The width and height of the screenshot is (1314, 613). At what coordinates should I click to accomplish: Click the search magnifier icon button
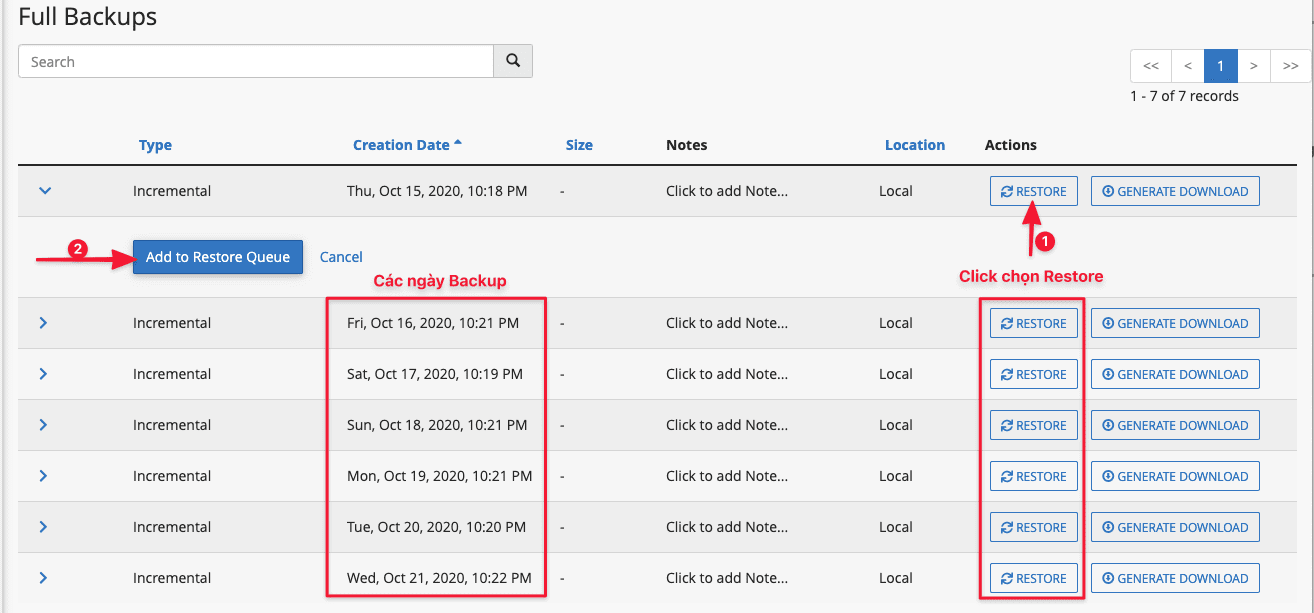[513, 61]
